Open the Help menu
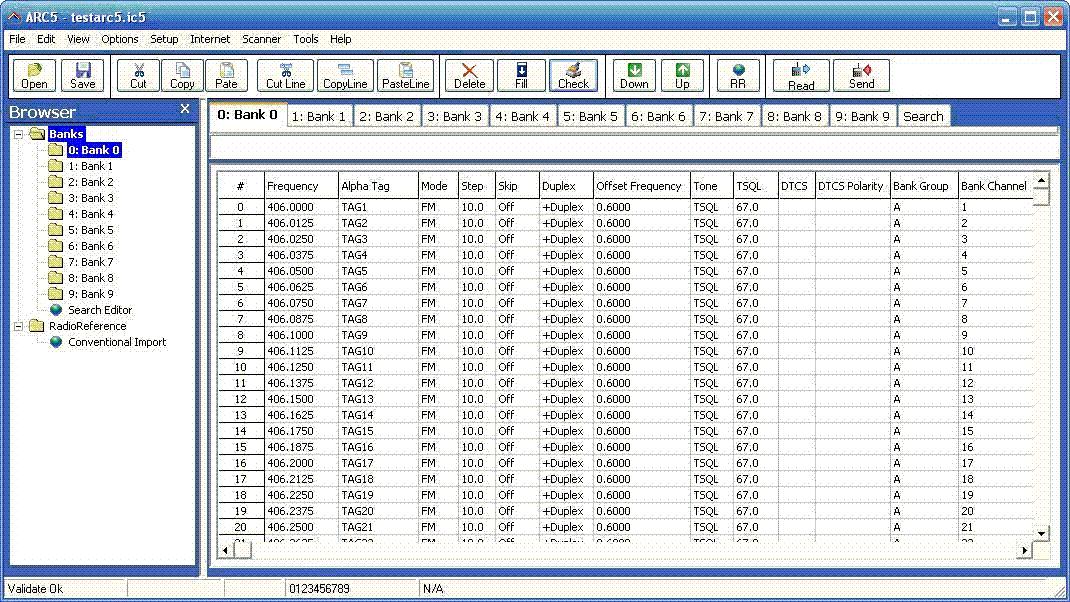The height and width of the screenshot is (602, 1070). pos(341,40)
